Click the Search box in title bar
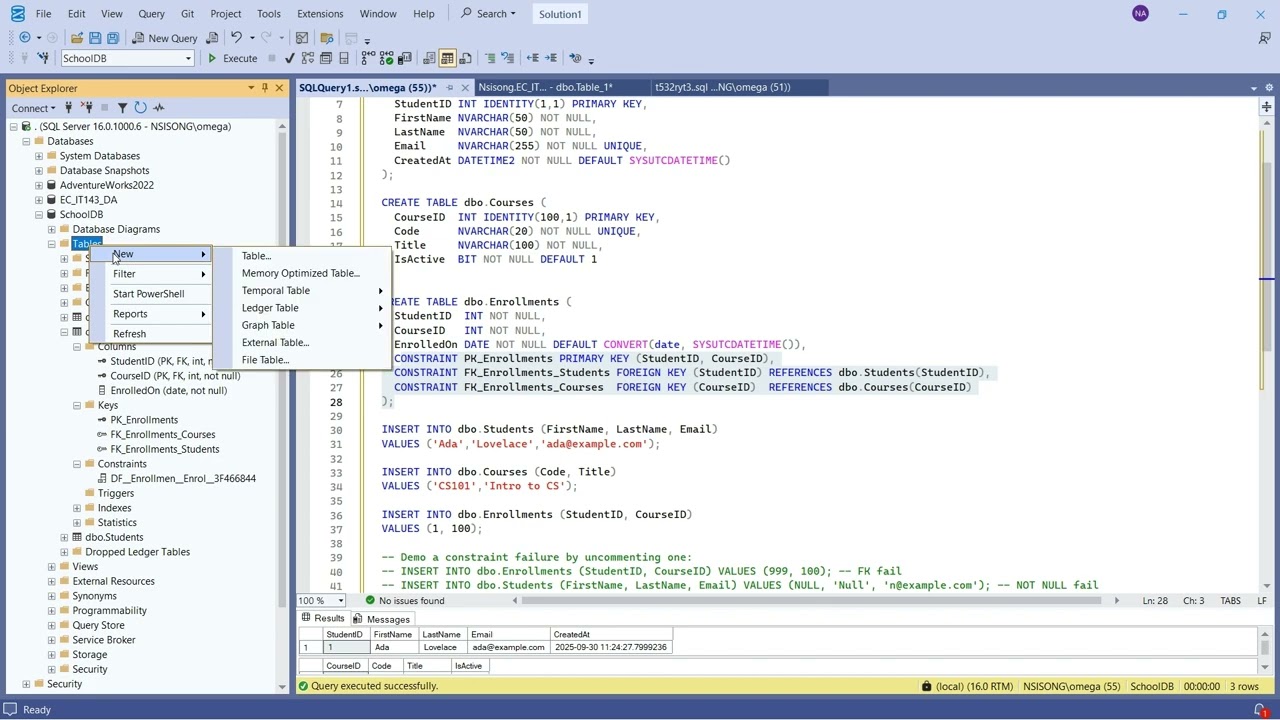Viewport: 1280px width, 720px height. point(488,14)
